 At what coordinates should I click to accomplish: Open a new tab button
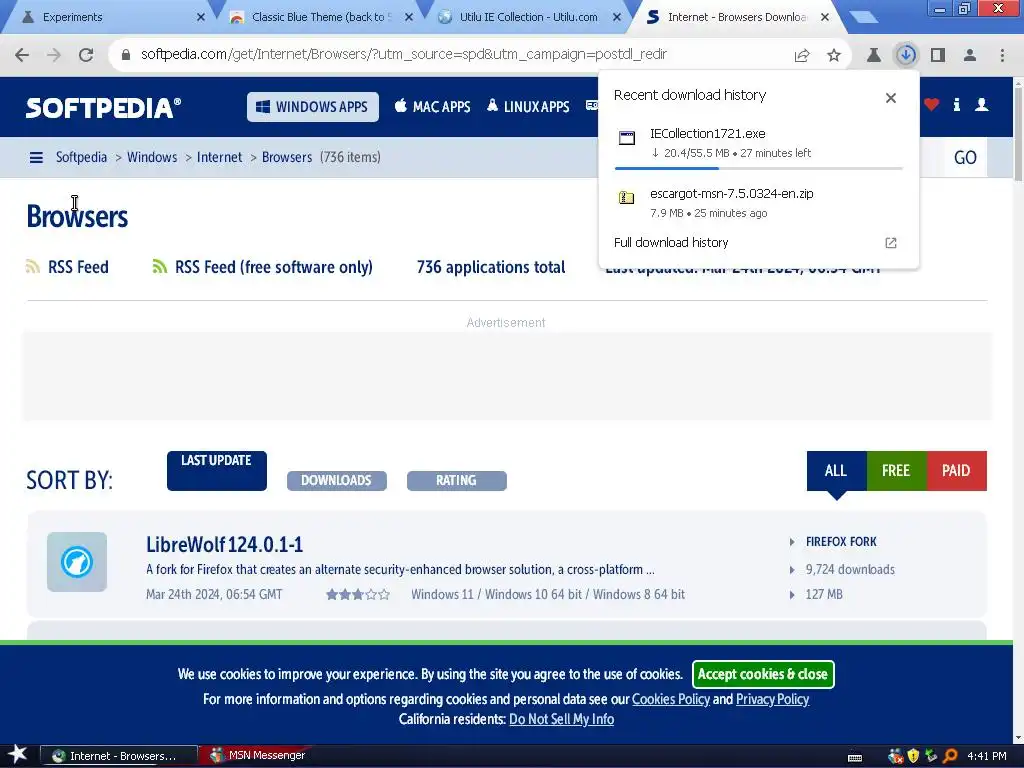coord(864,18)
